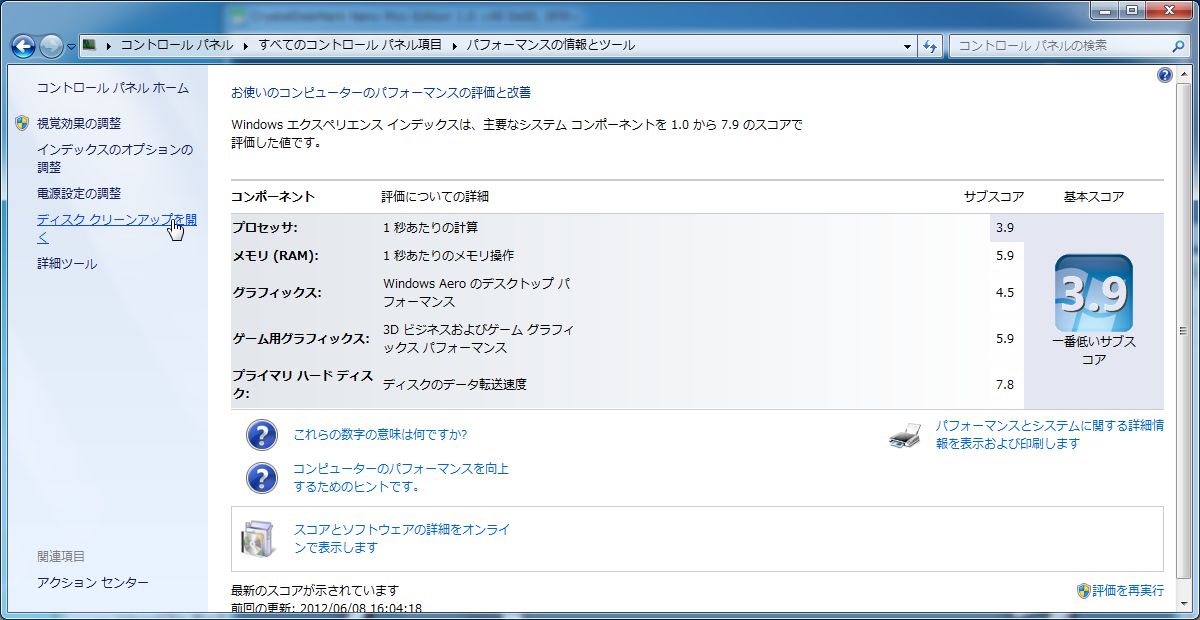Open 詳細情報を表示および印刷します link

(1050, 435)
